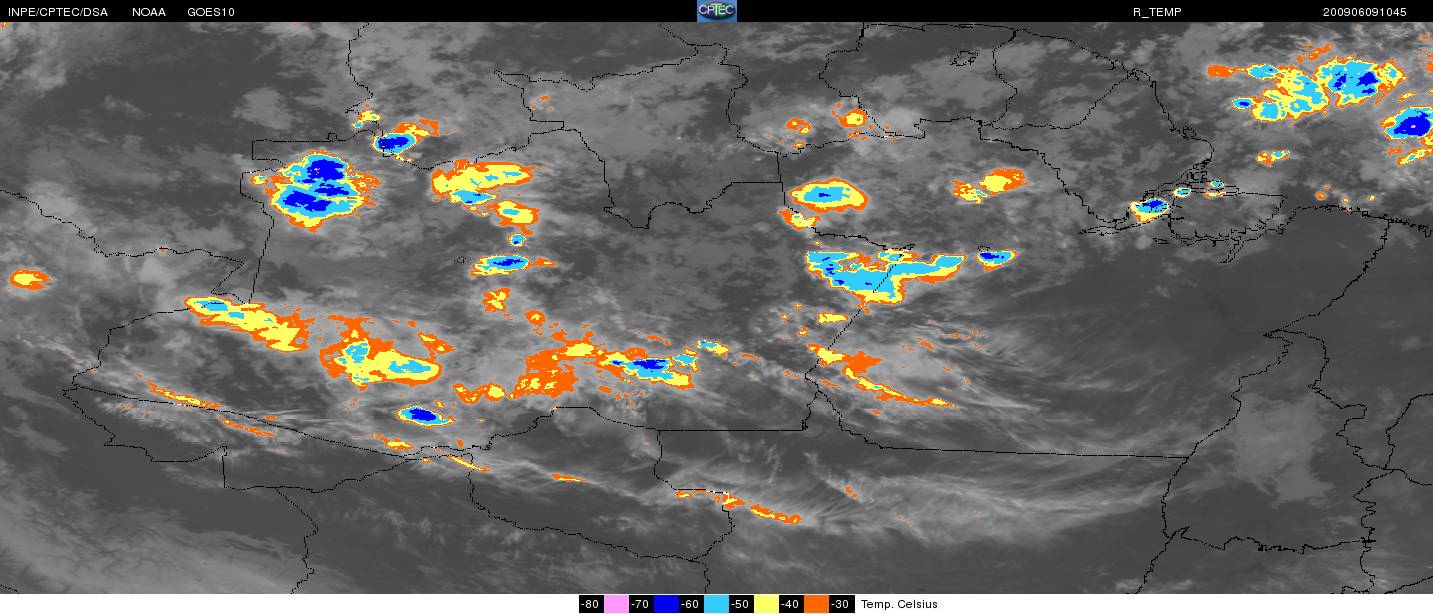Click the Temp. Celsius legend text
Screen dimensions: 1433x614
[899, 604]
